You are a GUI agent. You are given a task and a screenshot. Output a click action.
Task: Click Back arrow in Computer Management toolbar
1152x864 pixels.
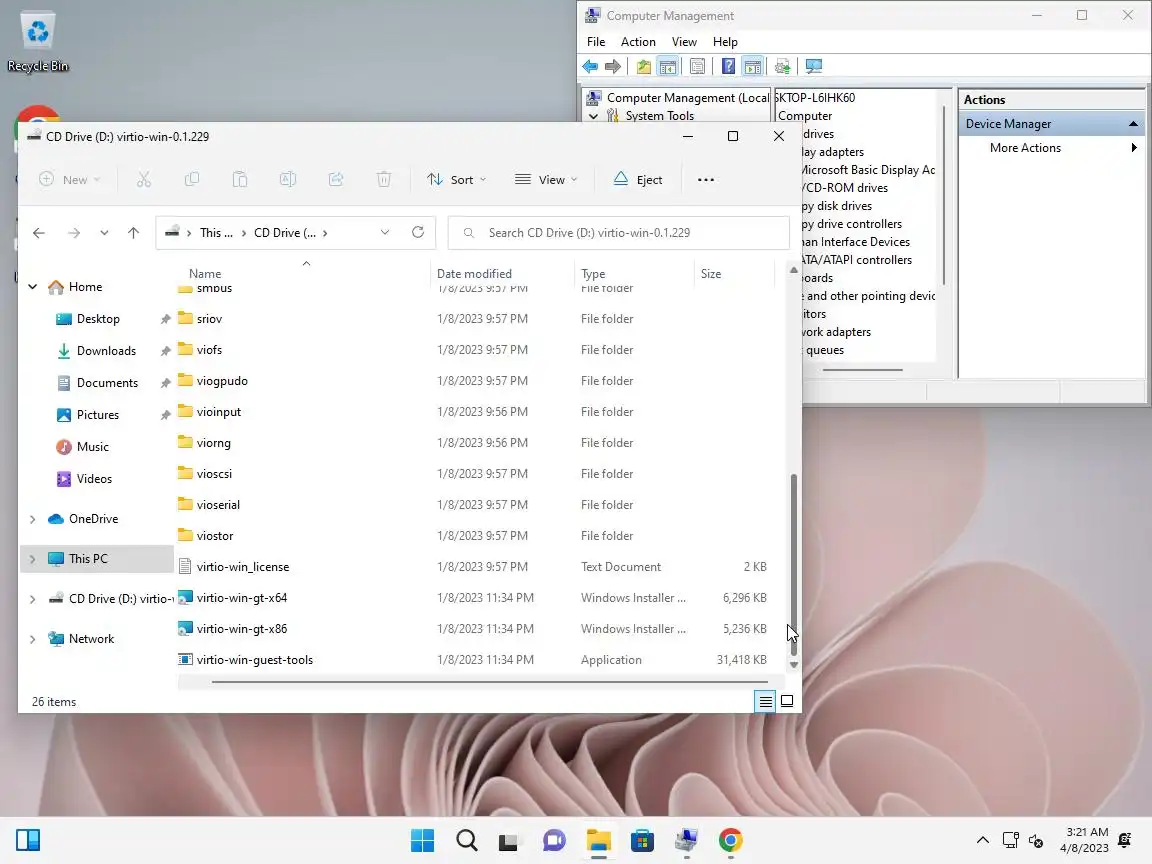coord(590,67)
